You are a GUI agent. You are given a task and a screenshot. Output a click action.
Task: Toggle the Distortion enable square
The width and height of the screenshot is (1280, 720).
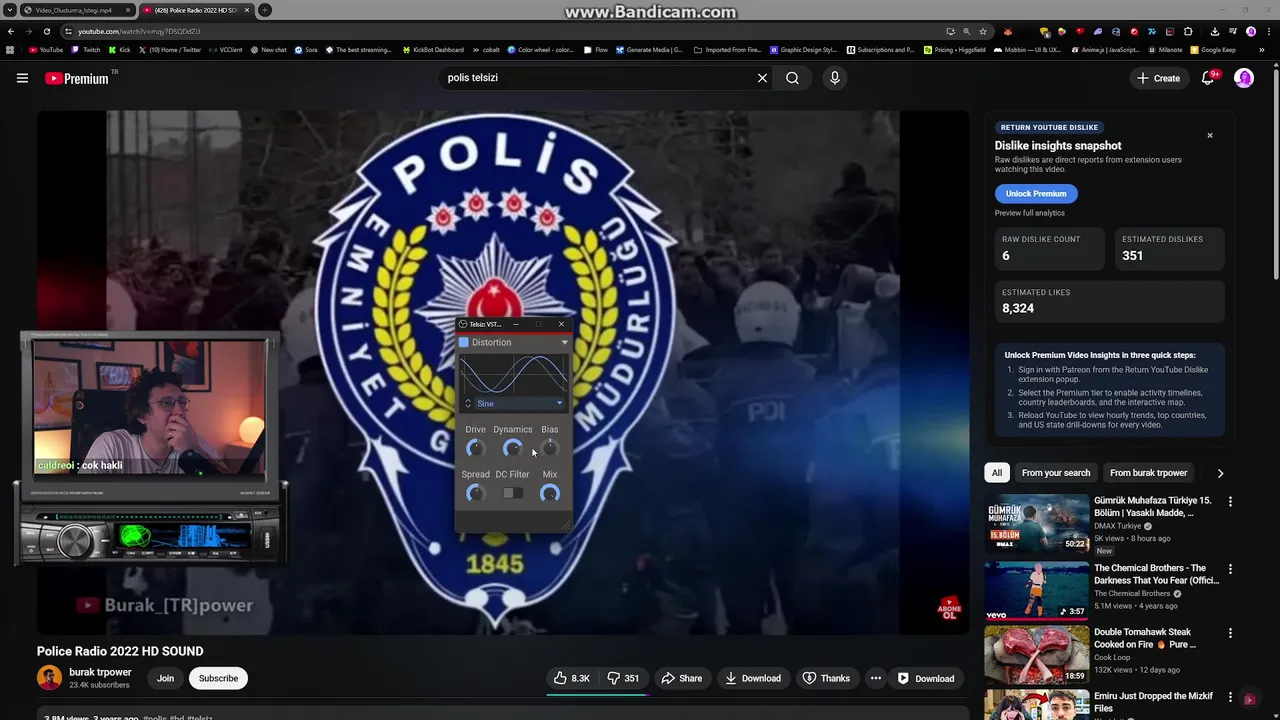[464, 342]
